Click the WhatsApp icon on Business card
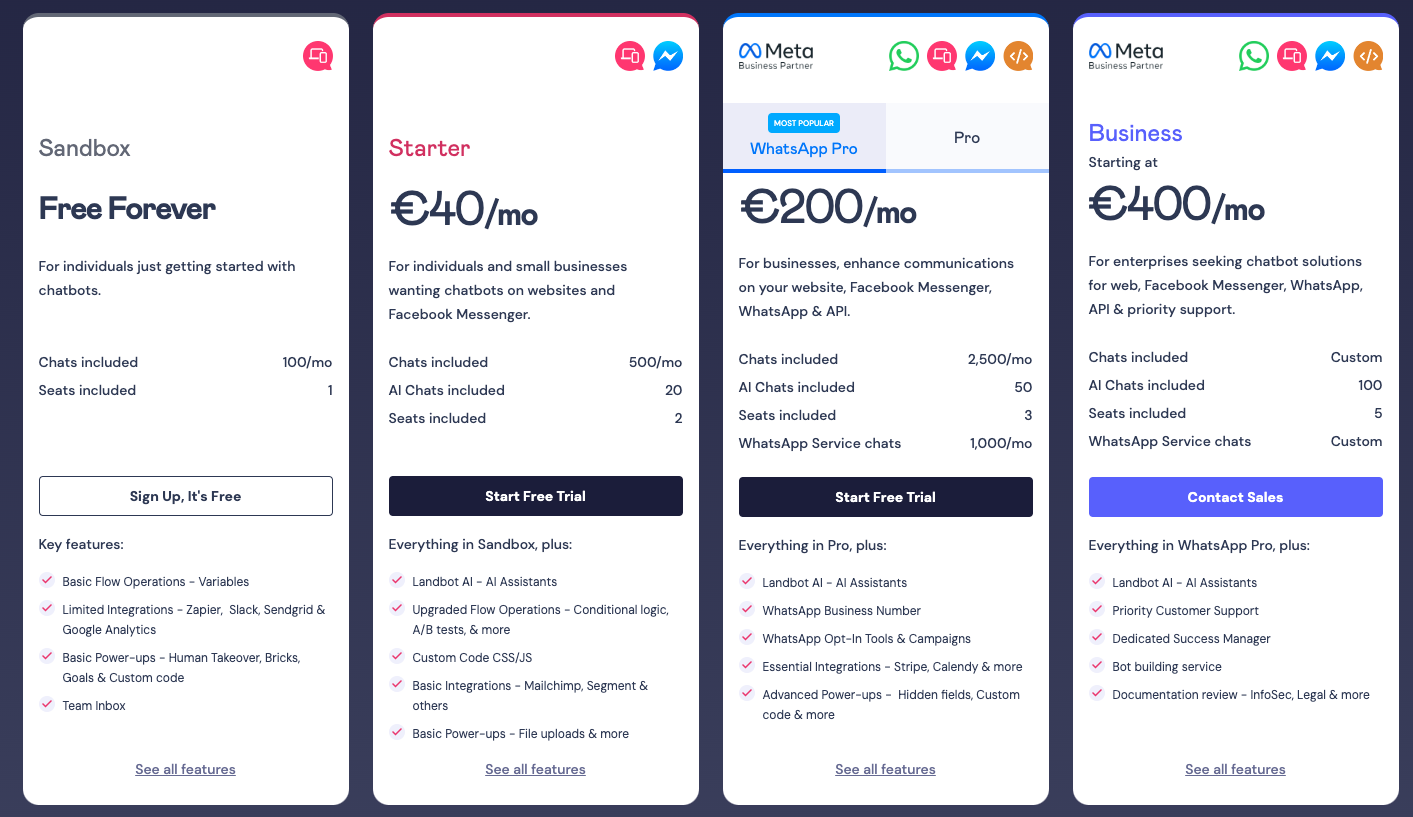This screenshot has width=1413, height=817. 1254,56
